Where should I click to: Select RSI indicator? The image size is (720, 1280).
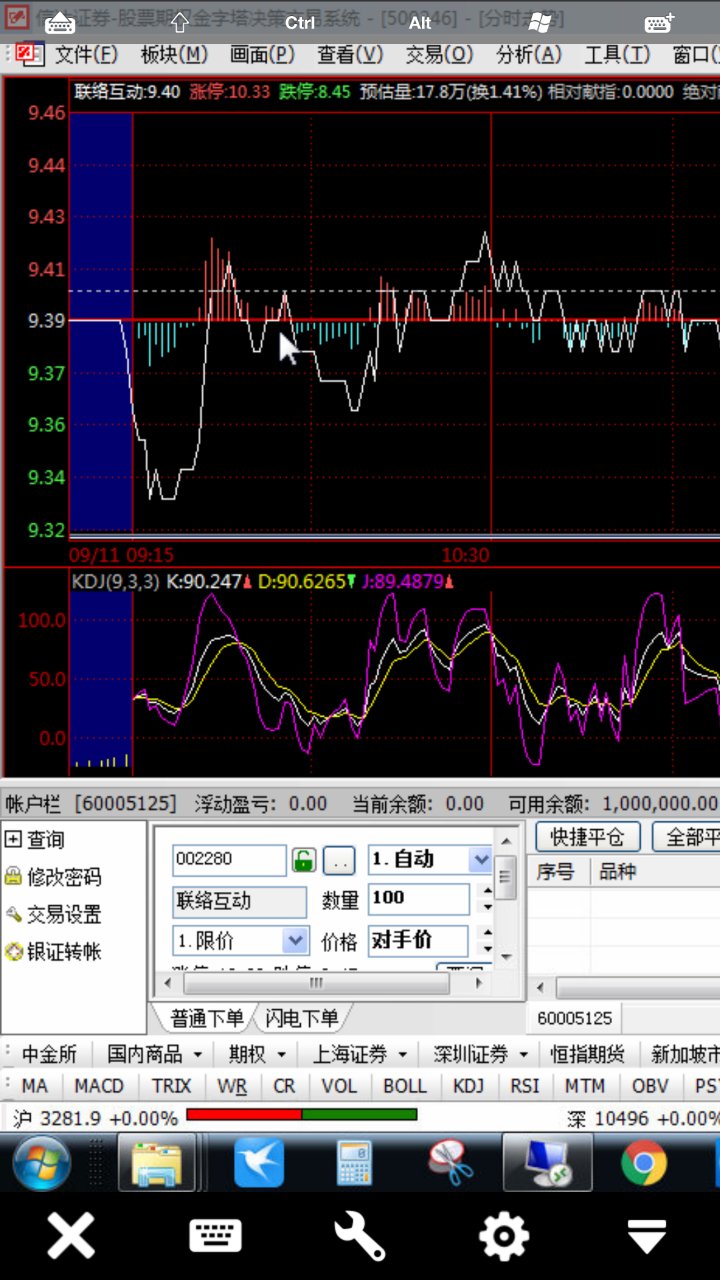[525, 1086]
